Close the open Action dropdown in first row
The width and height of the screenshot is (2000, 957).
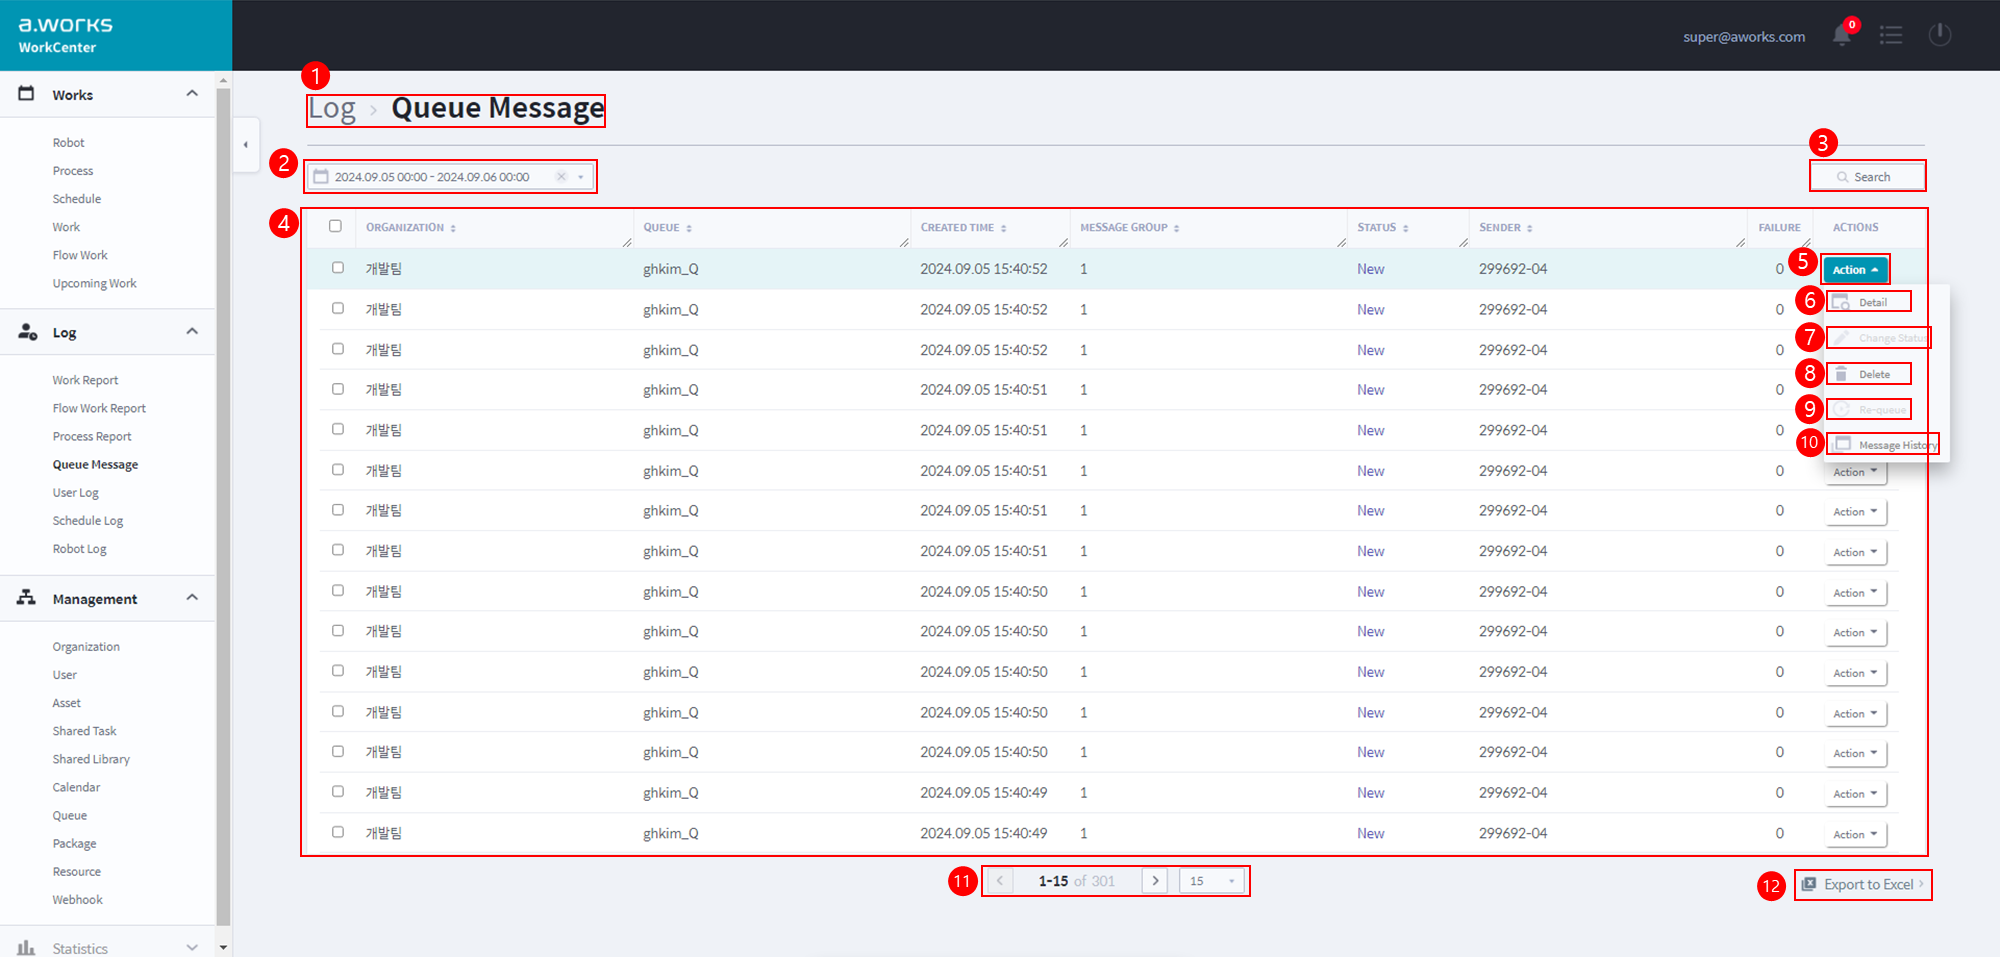pos(1855,270)
